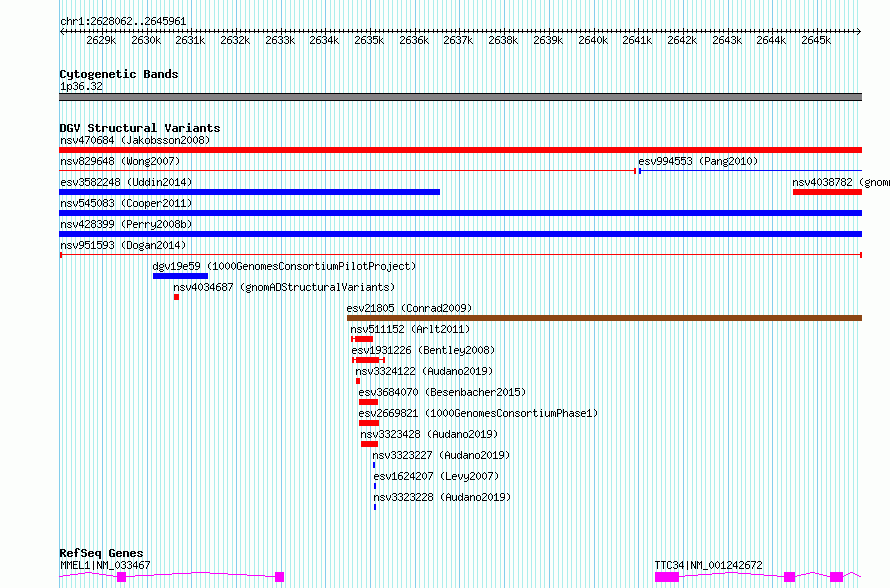Screen dimensions: 890x588
Task: Click the 2632k ruler tick label
Action: (235, 40)
